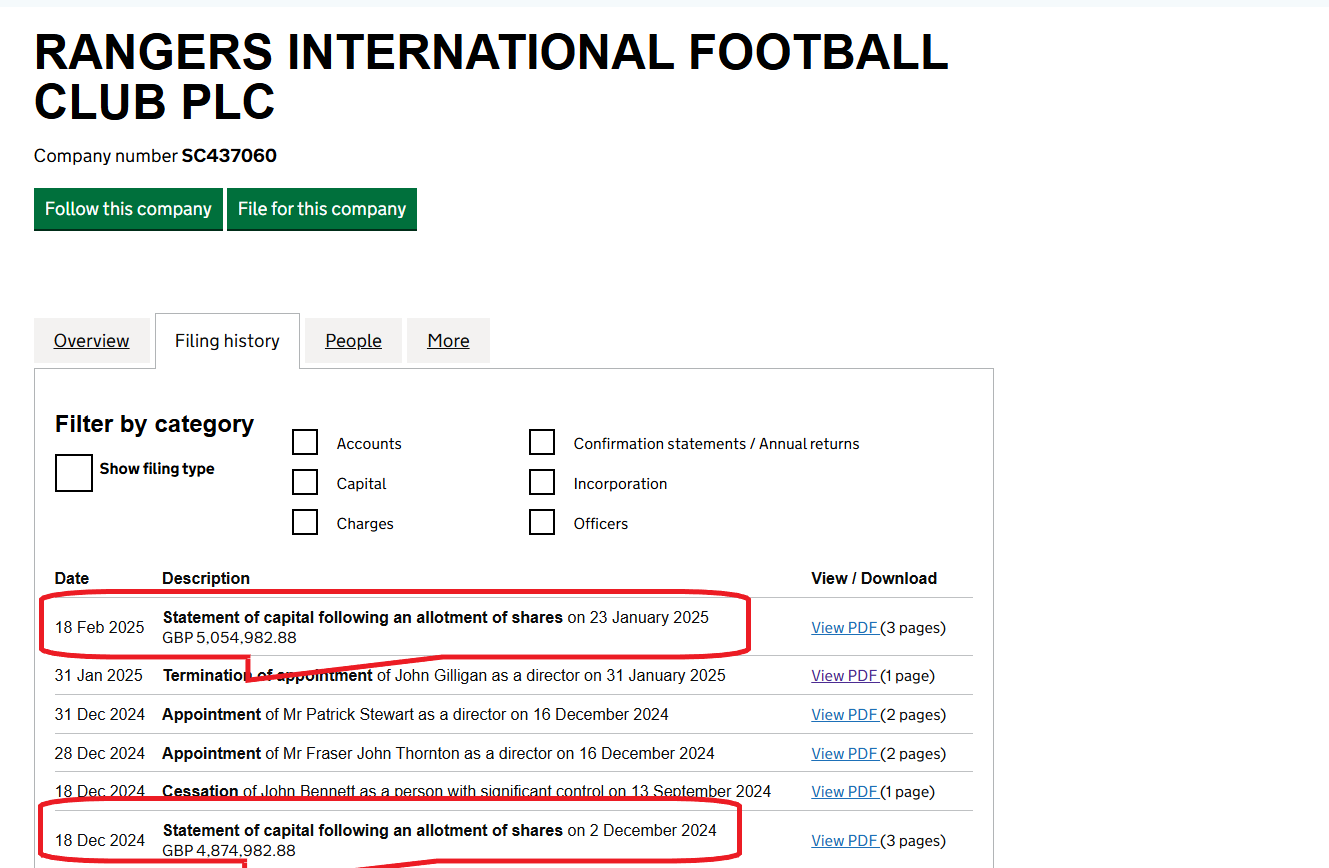Viewport: 1329px width, 868px height.
Task: Click the Description column header
Action: [206, 578]
